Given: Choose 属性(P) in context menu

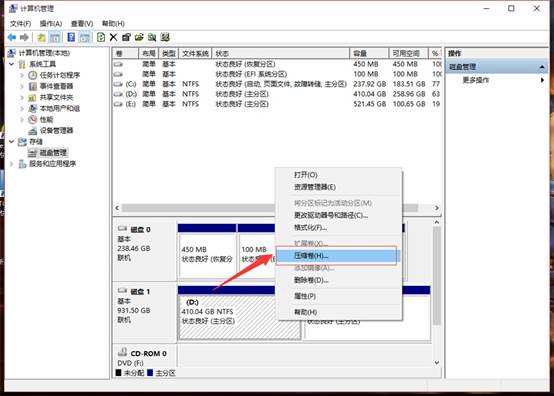Looking at the screenshot, I should pos(338,296).
